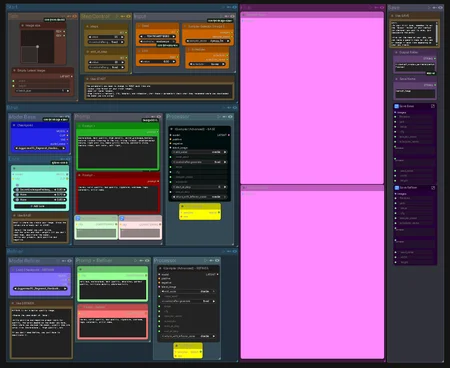Toggle the eye icon on Input group header
Viewport: 450px width, 368px height.
click(x=232, y=16)
